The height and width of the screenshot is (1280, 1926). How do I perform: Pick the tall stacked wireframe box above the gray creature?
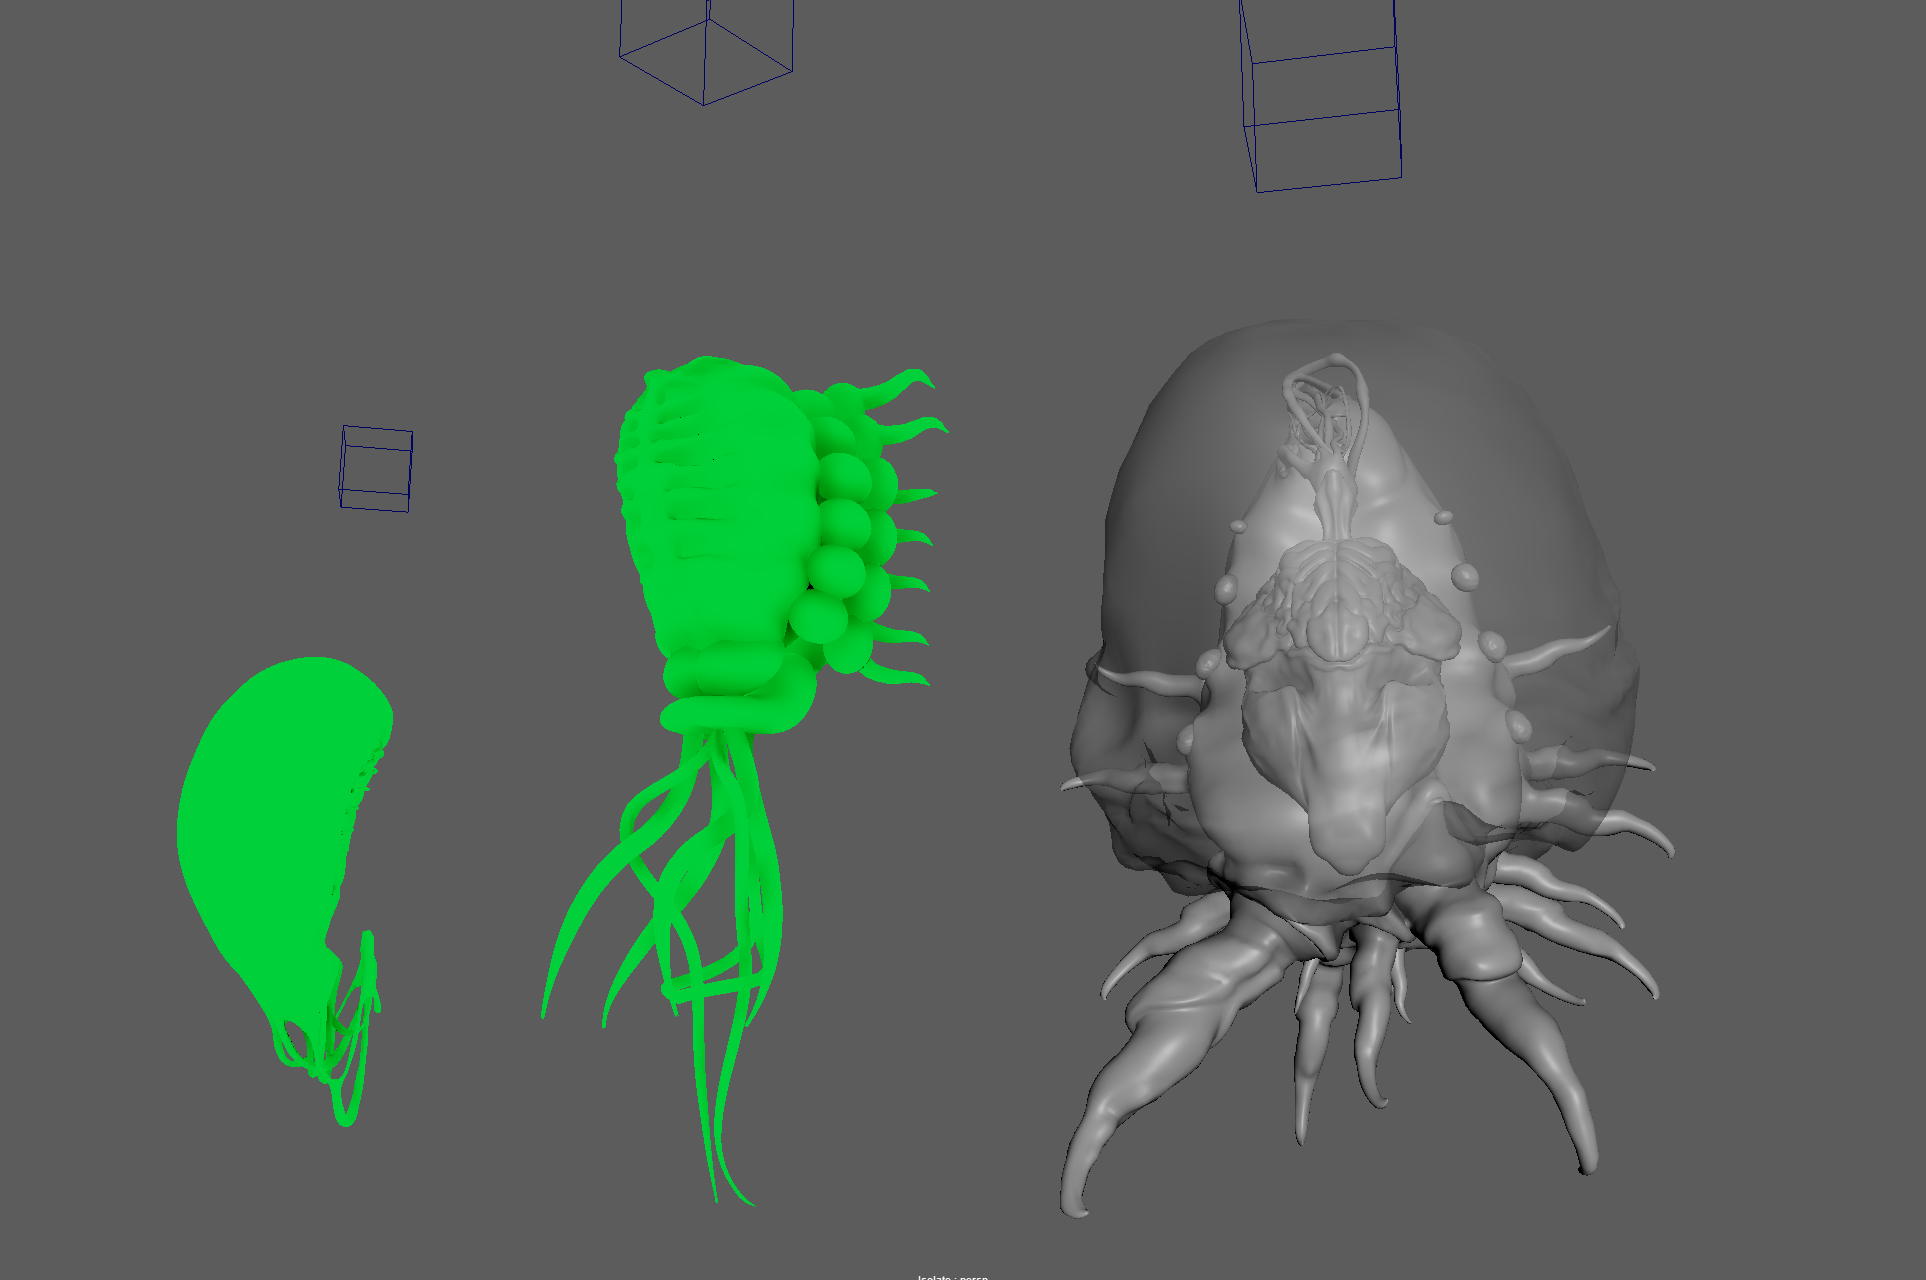click(x=1320, y=96)
